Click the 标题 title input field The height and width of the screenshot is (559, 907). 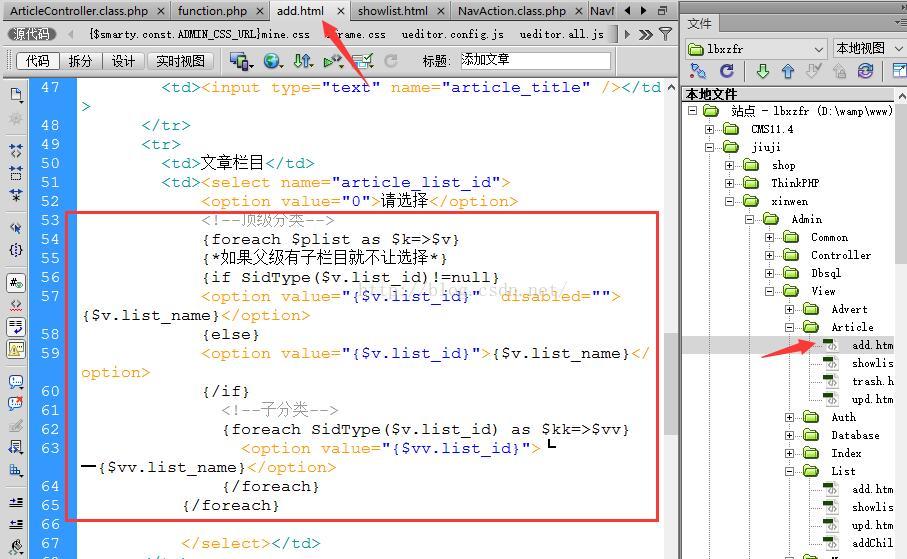click(535, 60)
